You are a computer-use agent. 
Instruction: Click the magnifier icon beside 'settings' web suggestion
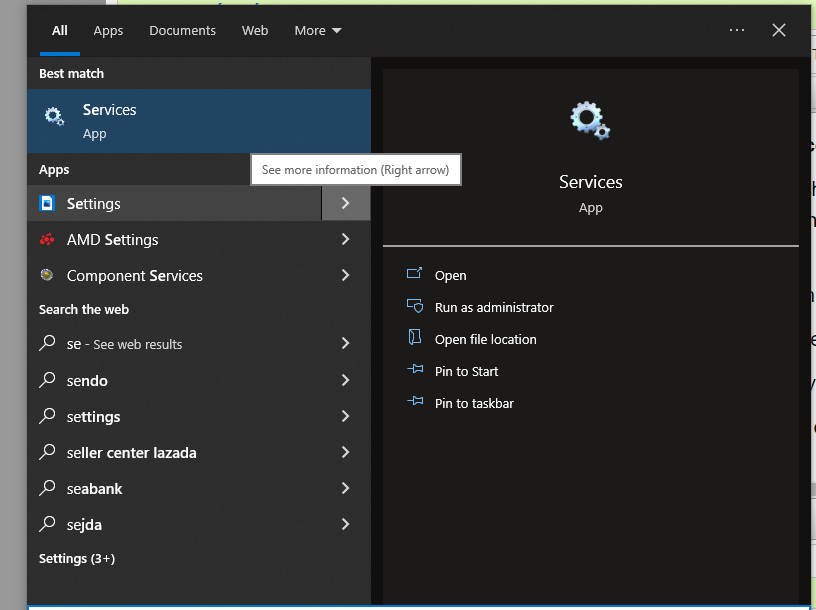pyautogui.click(x=47, y=415)
